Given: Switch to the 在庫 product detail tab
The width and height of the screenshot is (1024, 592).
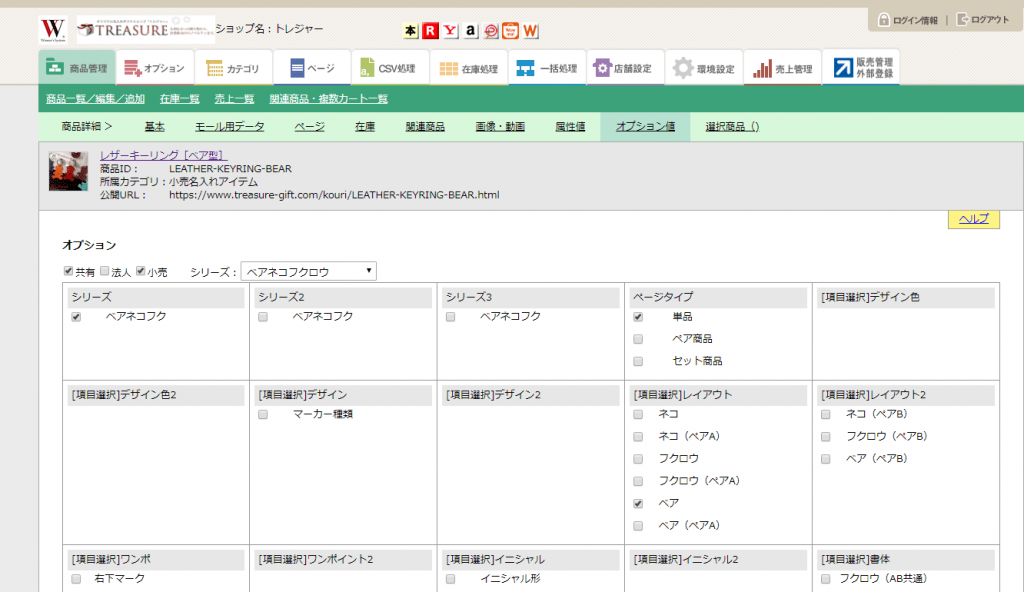Looking at the screenshot, I should click(x=365, y=127).
